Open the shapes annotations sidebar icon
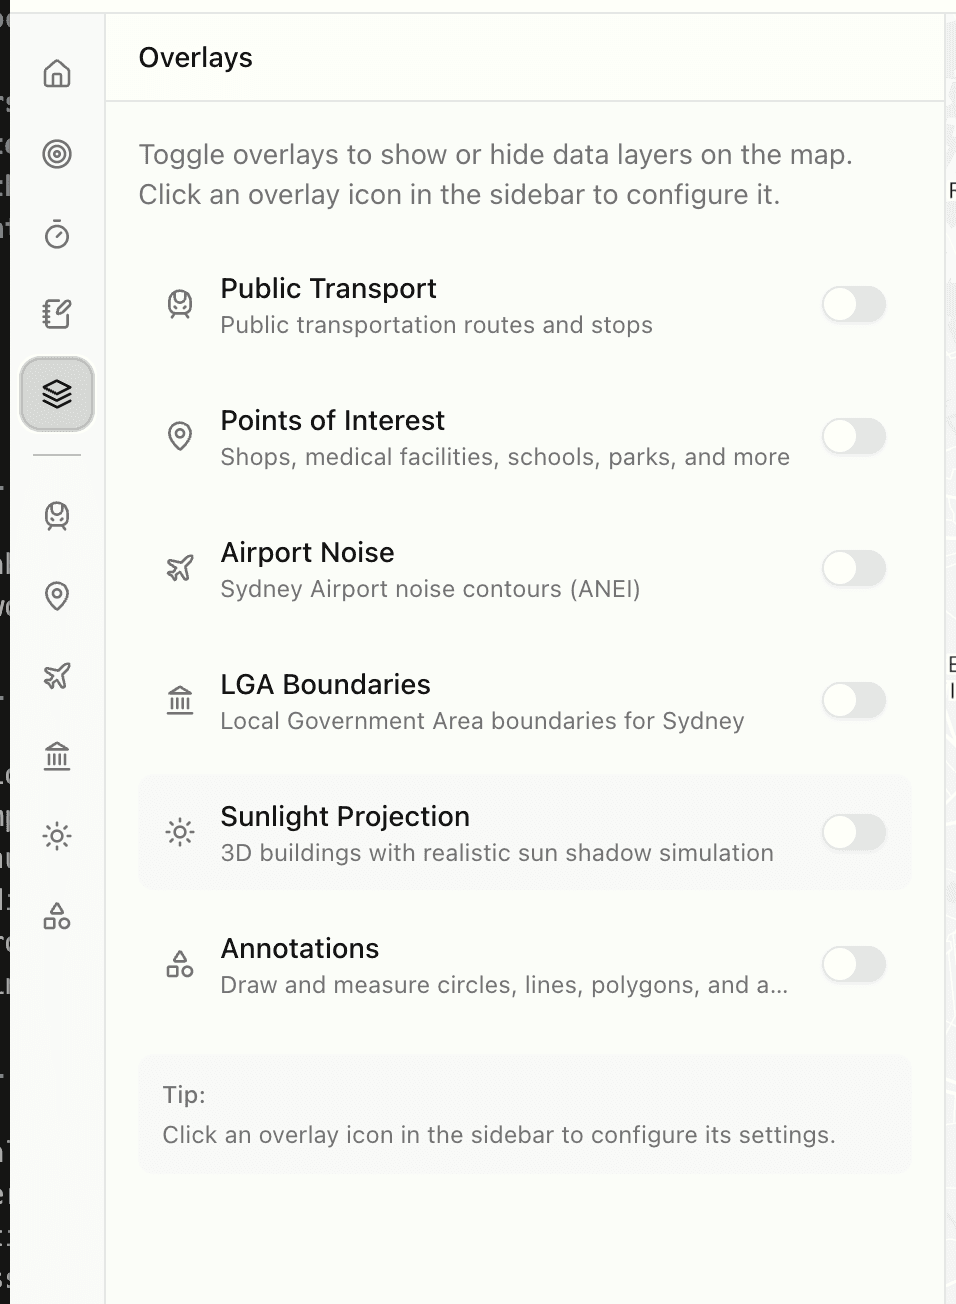The width and height of the screenshot is (956, 1304). [x=57, y=916]
